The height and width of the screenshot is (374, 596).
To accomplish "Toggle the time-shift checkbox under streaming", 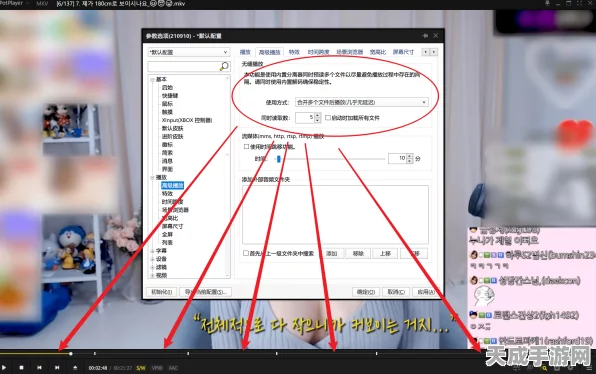I will (246, 146).
